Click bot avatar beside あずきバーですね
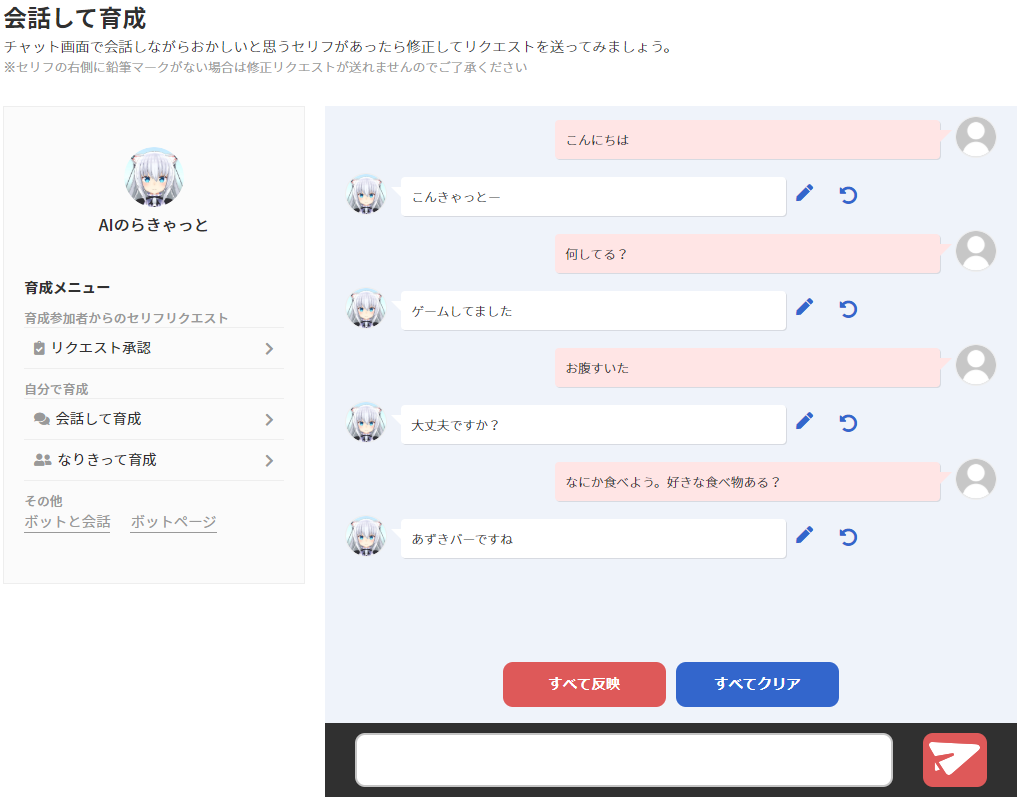Screen dimensions: 1017x801 coord(366,536)
